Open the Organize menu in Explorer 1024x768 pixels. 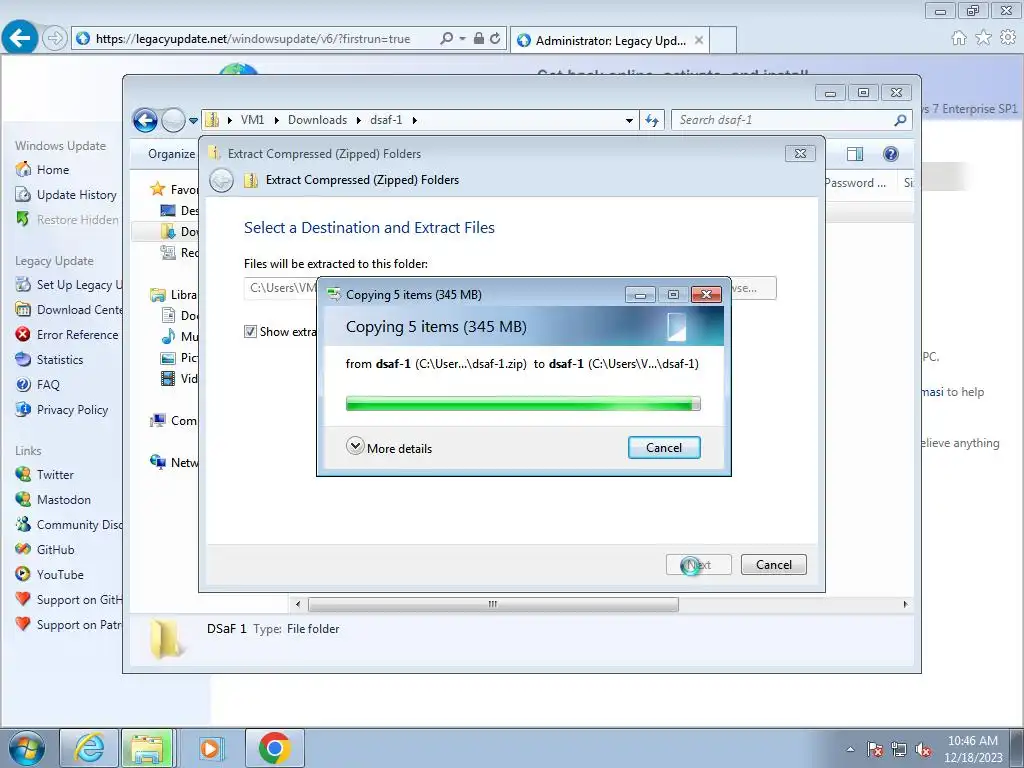click(x=171, y=154)
